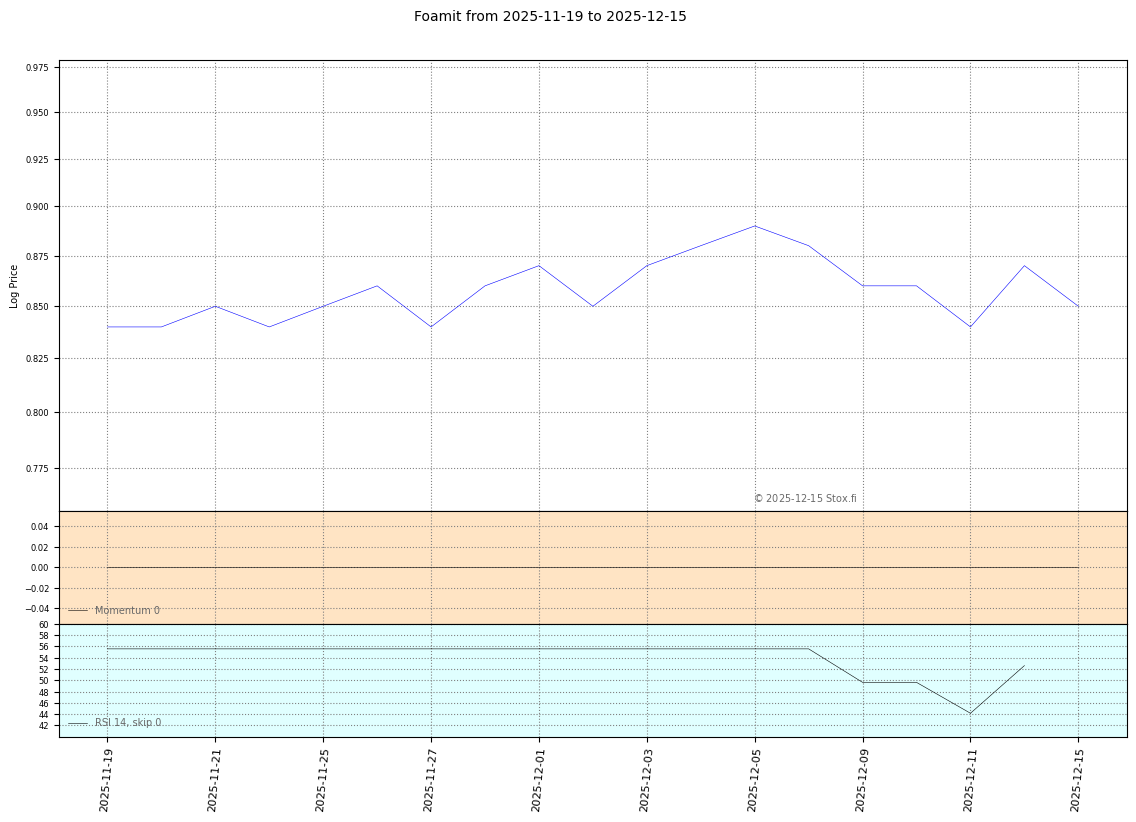Select the "RSI 14, skip 0" legend entry
This screenshot has width=1136, height=822.
[x=127, y=723]
